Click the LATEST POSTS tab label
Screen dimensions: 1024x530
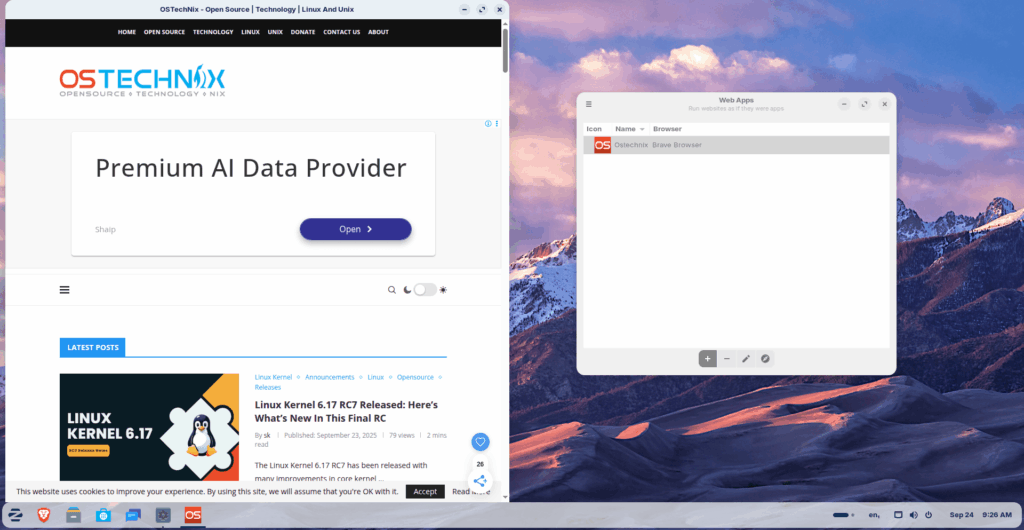(x=93, y=347)
